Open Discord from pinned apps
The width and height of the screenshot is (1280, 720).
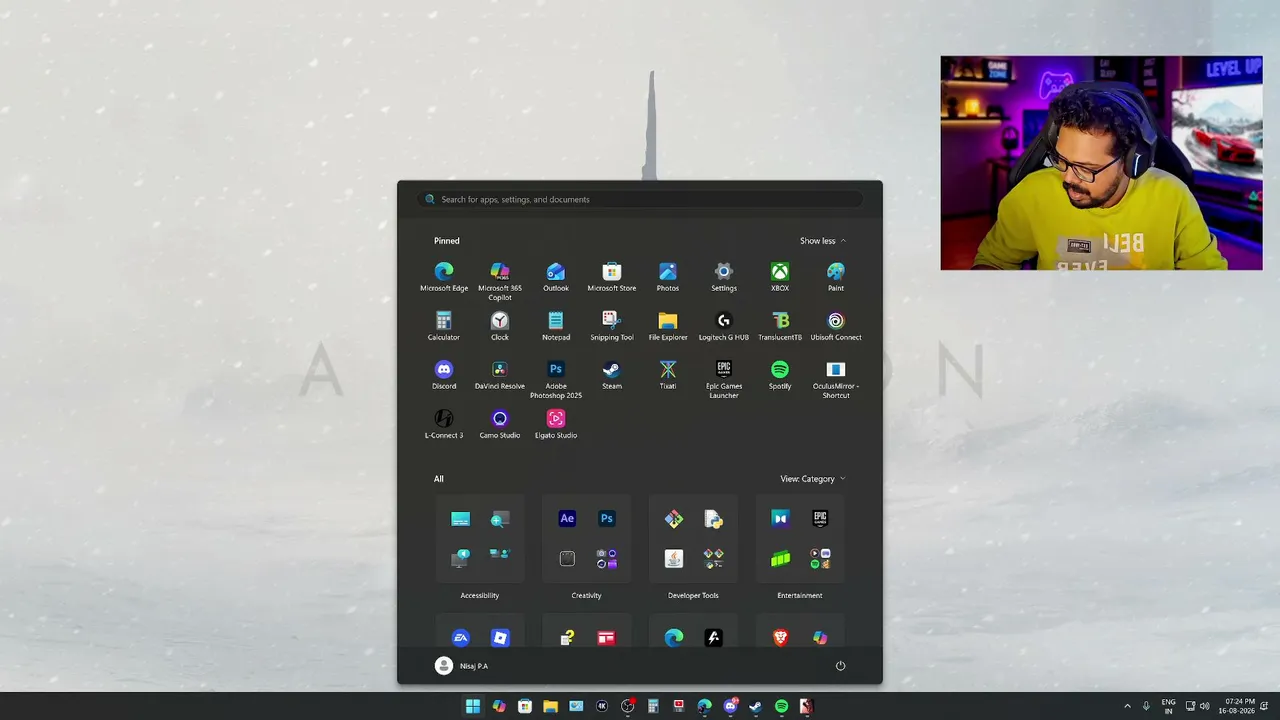click(x=444, y=374)
